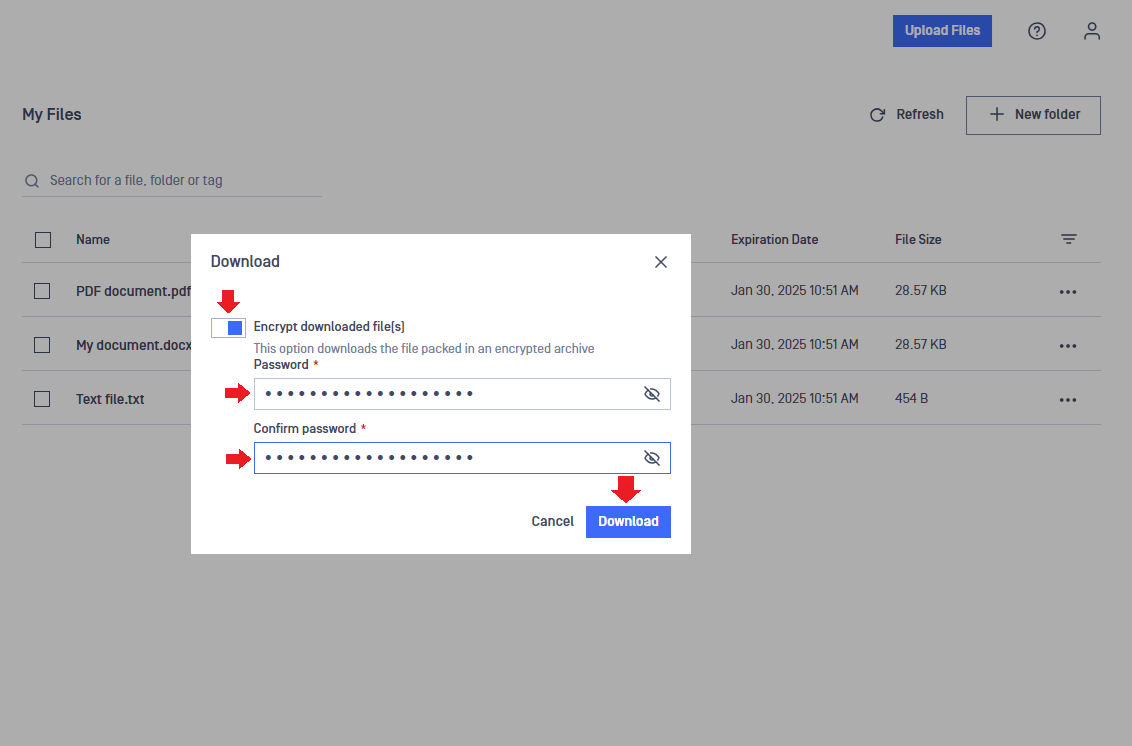Click the Encrypt downloaded file(s) label

pyautogui.click(x=329, y=326)
